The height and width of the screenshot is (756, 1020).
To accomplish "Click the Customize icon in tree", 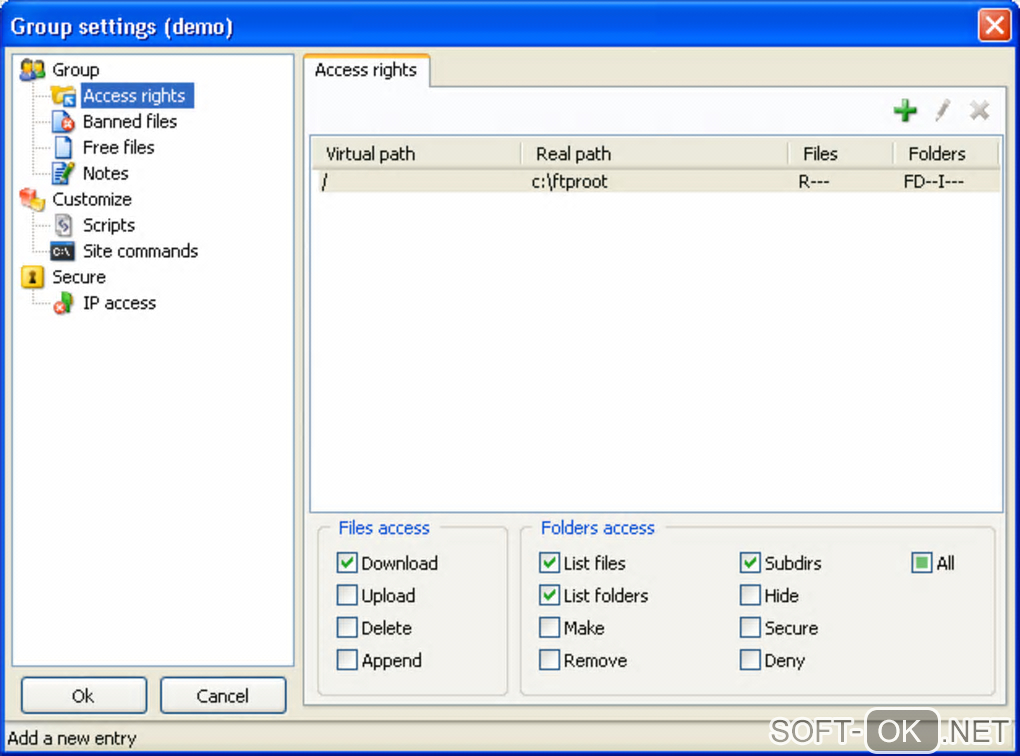I will [x=32, y=199].
